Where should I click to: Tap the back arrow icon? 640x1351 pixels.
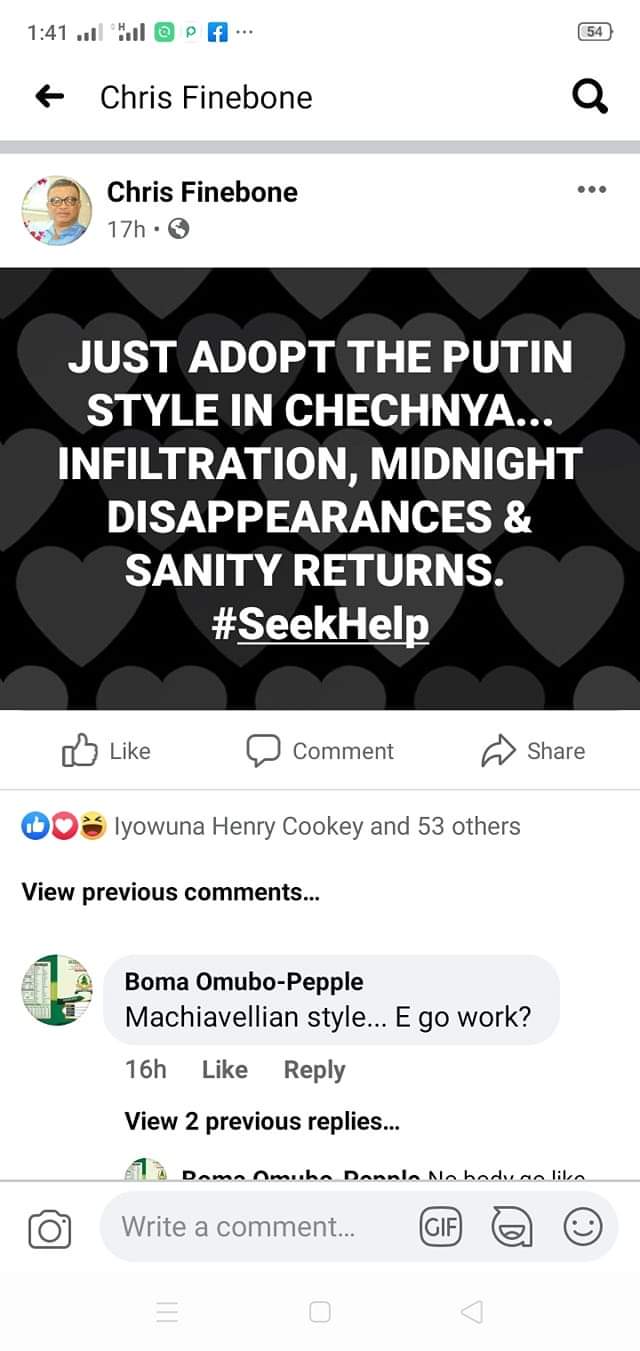coord(49,97)
